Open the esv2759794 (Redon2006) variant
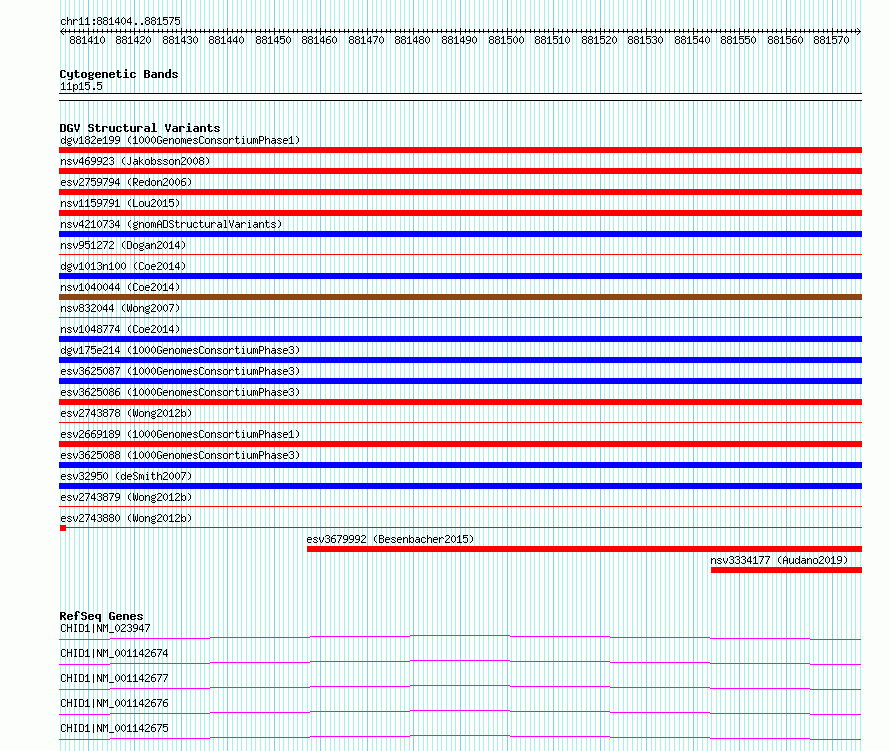Viewport: 890px width, 751px height. (x=126, y=182)
